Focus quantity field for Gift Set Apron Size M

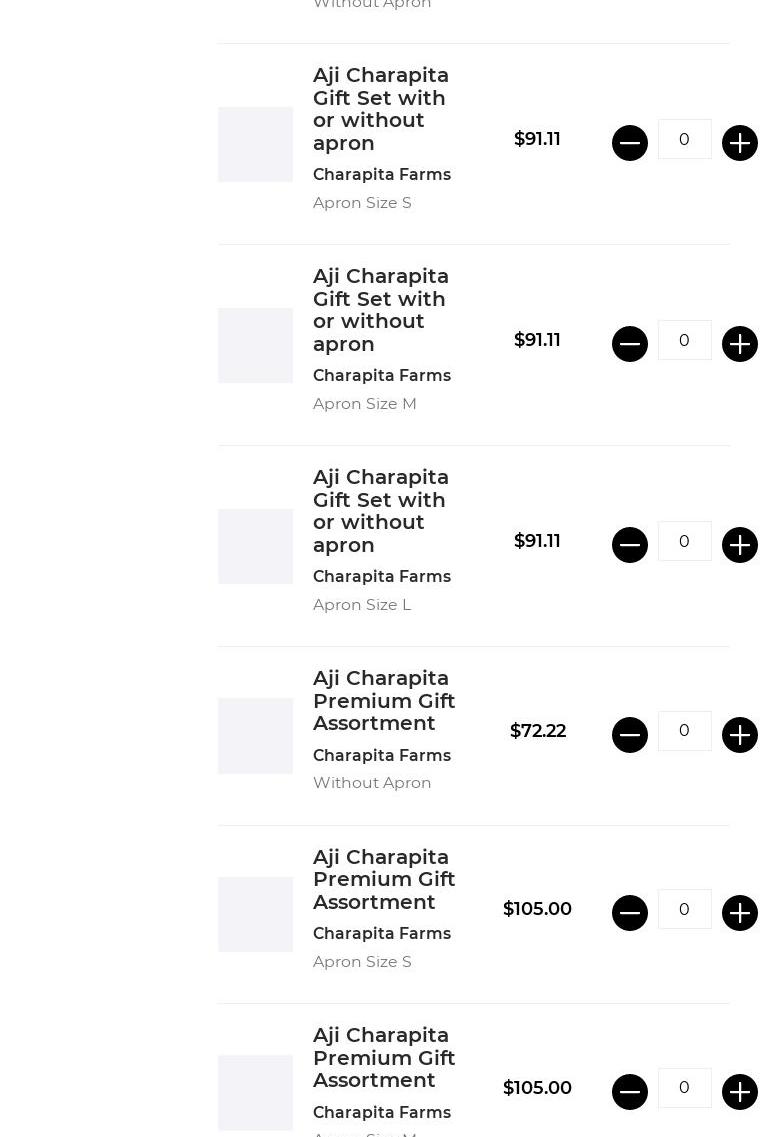click(x=685, y=340)
